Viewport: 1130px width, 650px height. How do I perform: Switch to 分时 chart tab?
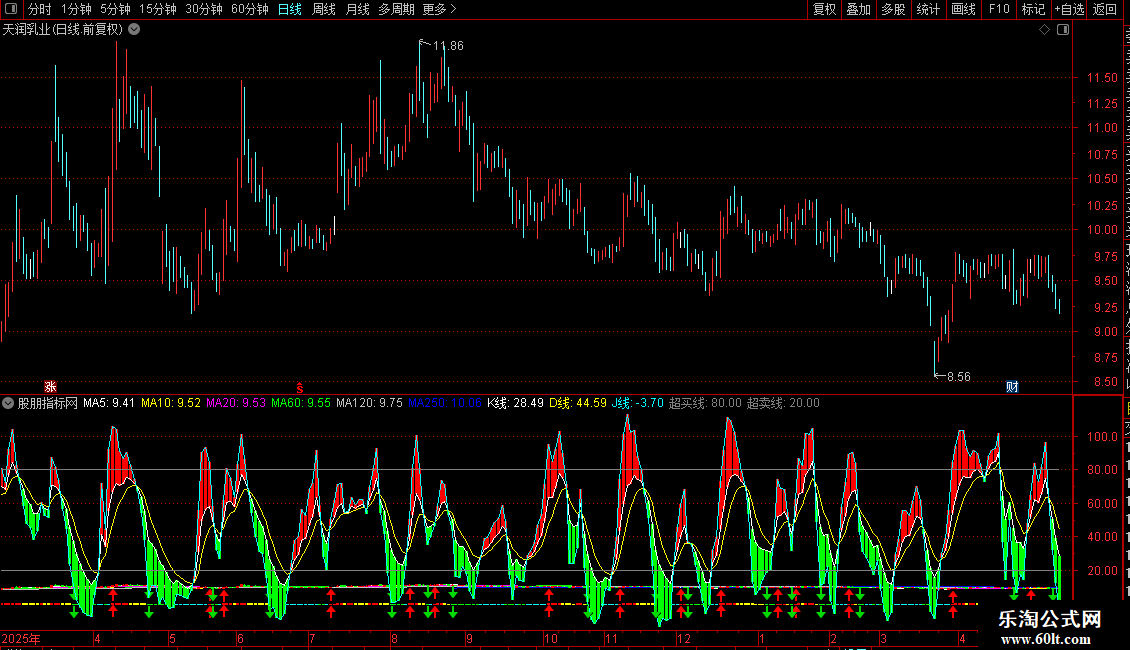[x=40, y=9]
